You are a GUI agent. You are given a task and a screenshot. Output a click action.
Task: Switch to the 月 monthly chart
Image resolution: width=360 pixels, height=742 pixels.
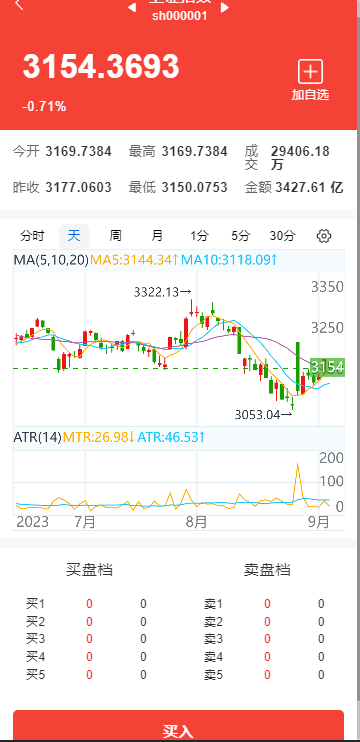pyautogui.click(x=157, y=236)
